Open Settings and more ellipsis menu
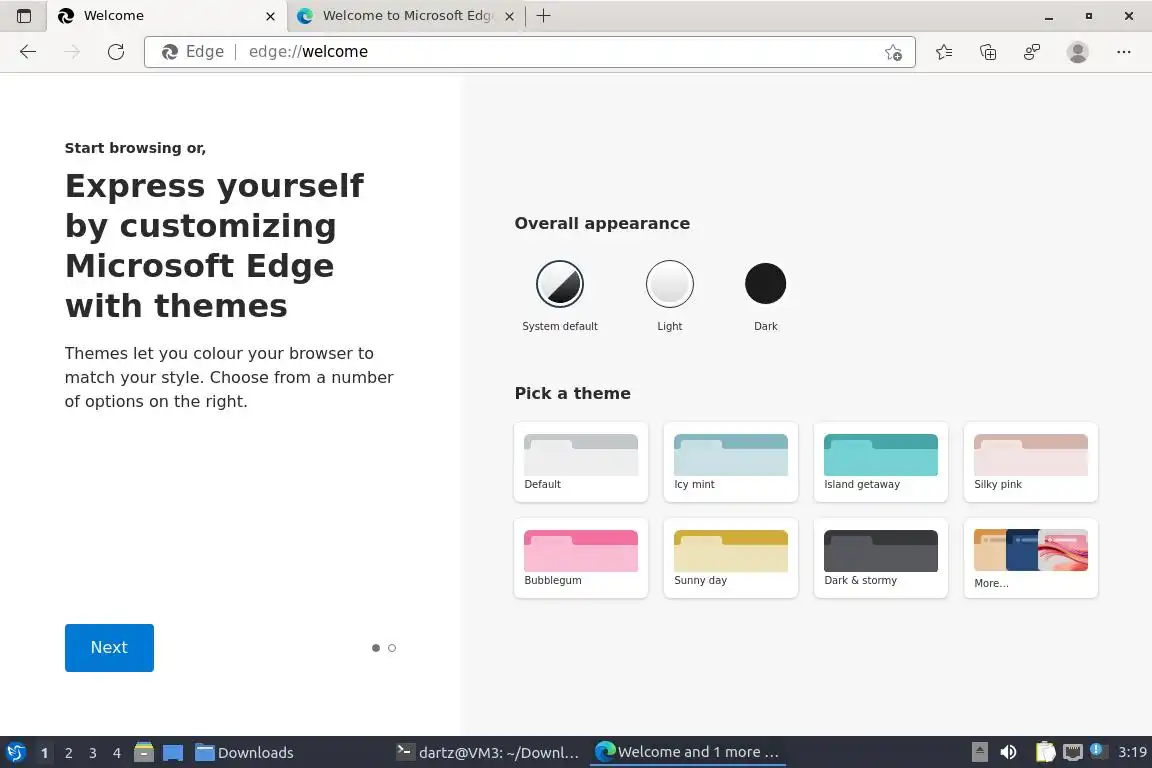The height and width of the screenshot is (768, 1152). click(1123, 51)
